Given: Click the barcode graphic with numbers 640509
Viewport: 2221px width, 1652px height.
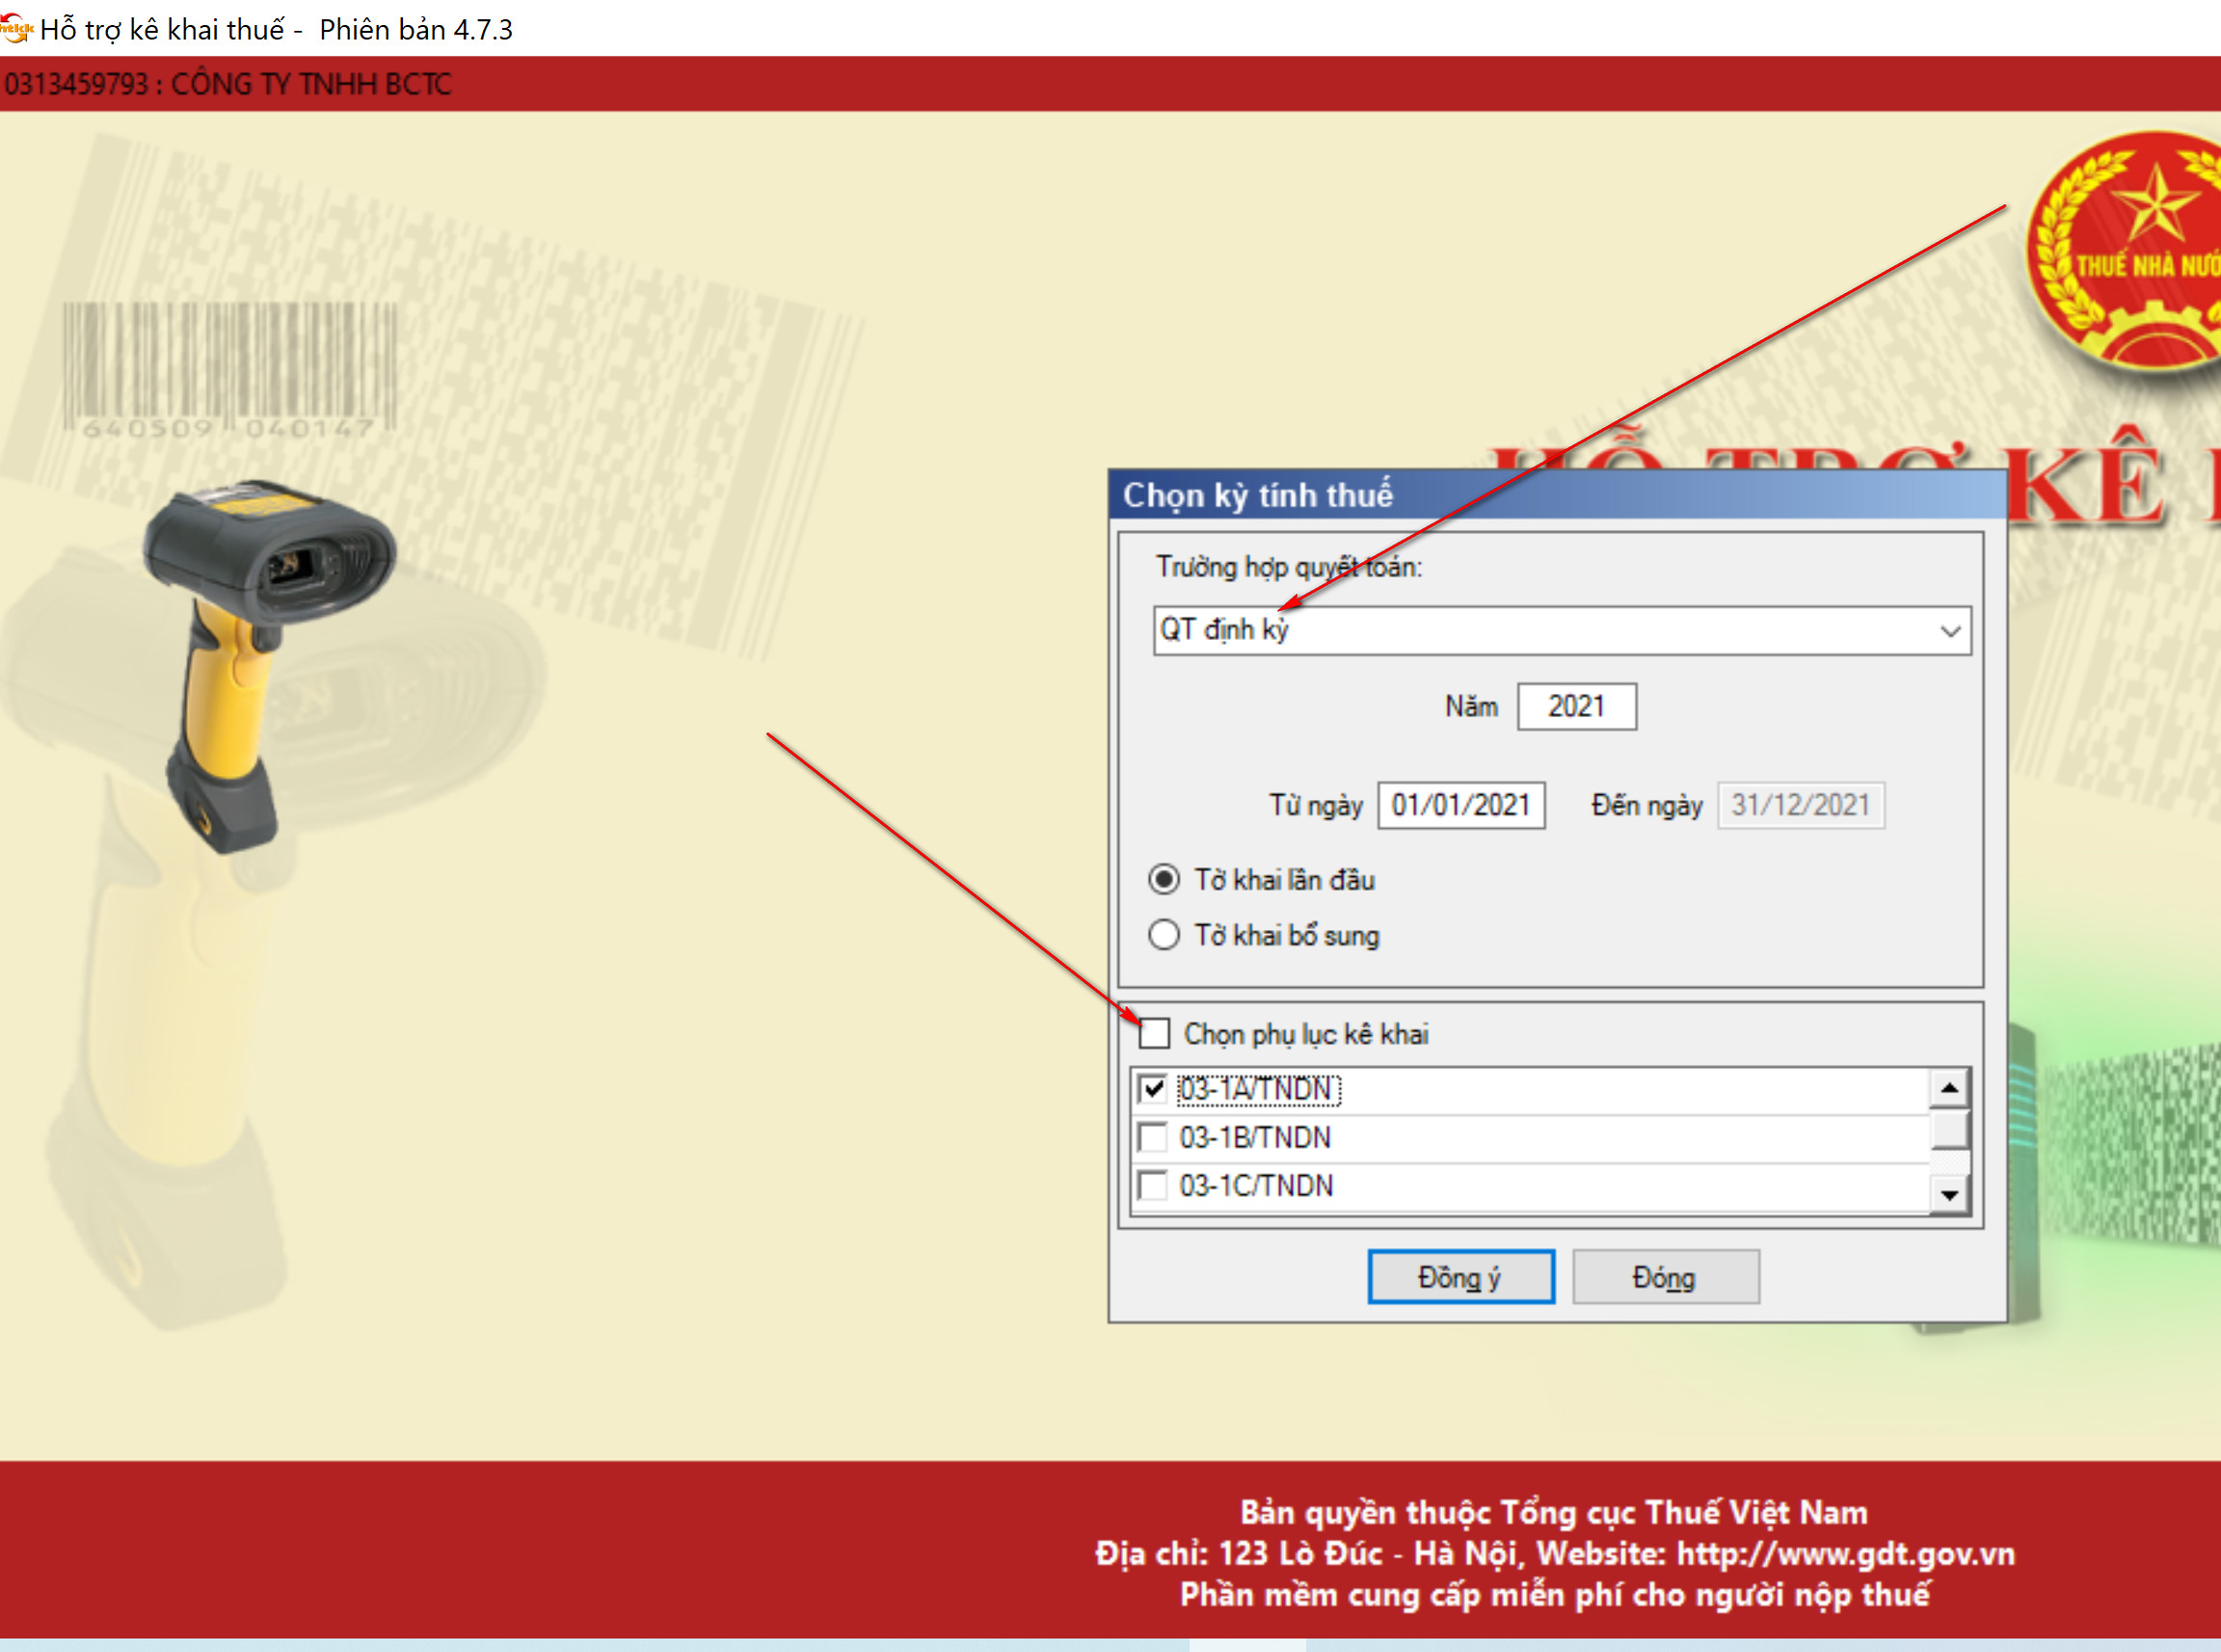Looking at the screenshot, I should coord(230,370).
